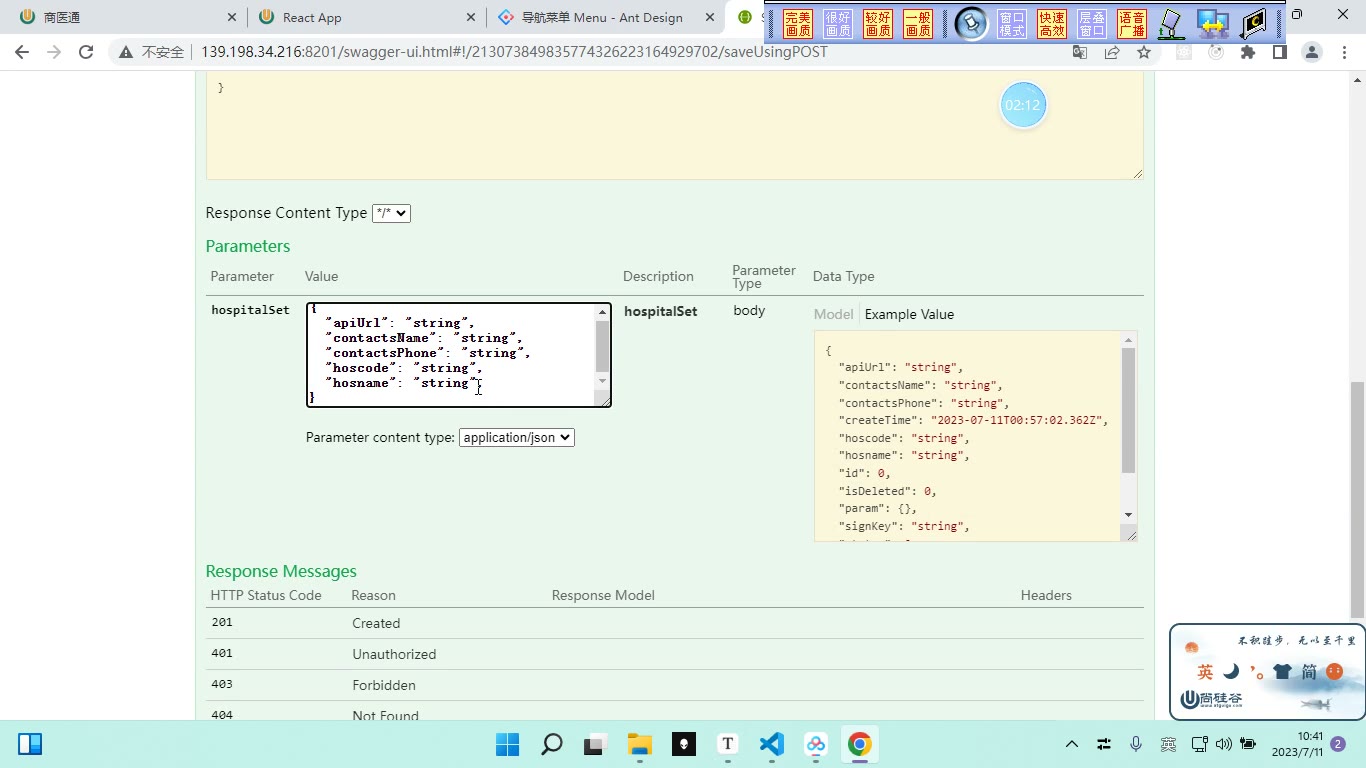Image resolution: width=1366 pixels, height=768 pixels.
Task: Click the 完美画质 quality button
Action: point(798,24)
